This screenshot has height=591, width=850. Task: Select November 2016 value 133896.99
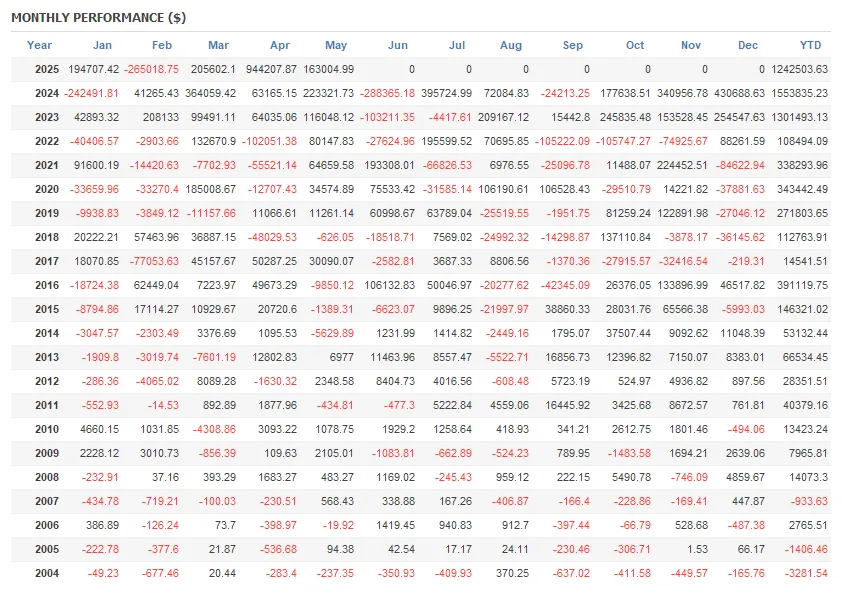click(x=682, y=285)
